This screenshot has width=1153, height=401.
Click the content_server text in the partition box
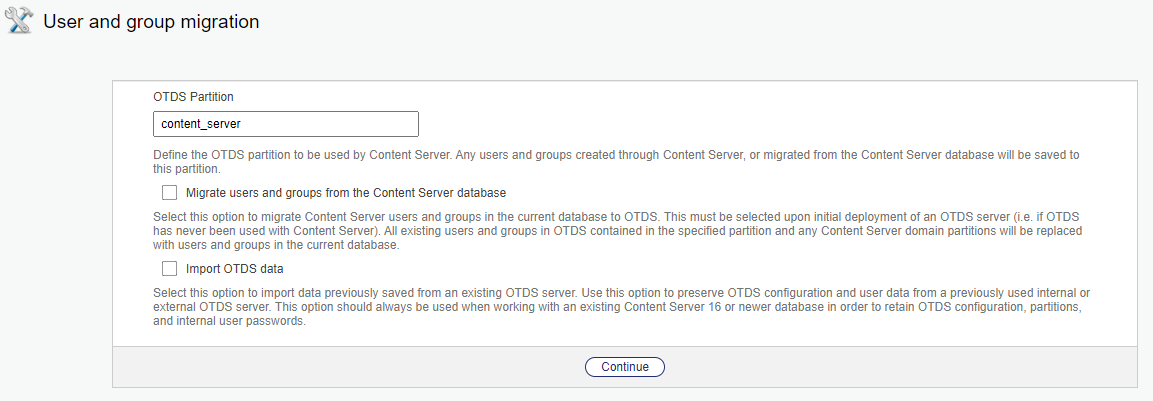click(x=201, y=124)
